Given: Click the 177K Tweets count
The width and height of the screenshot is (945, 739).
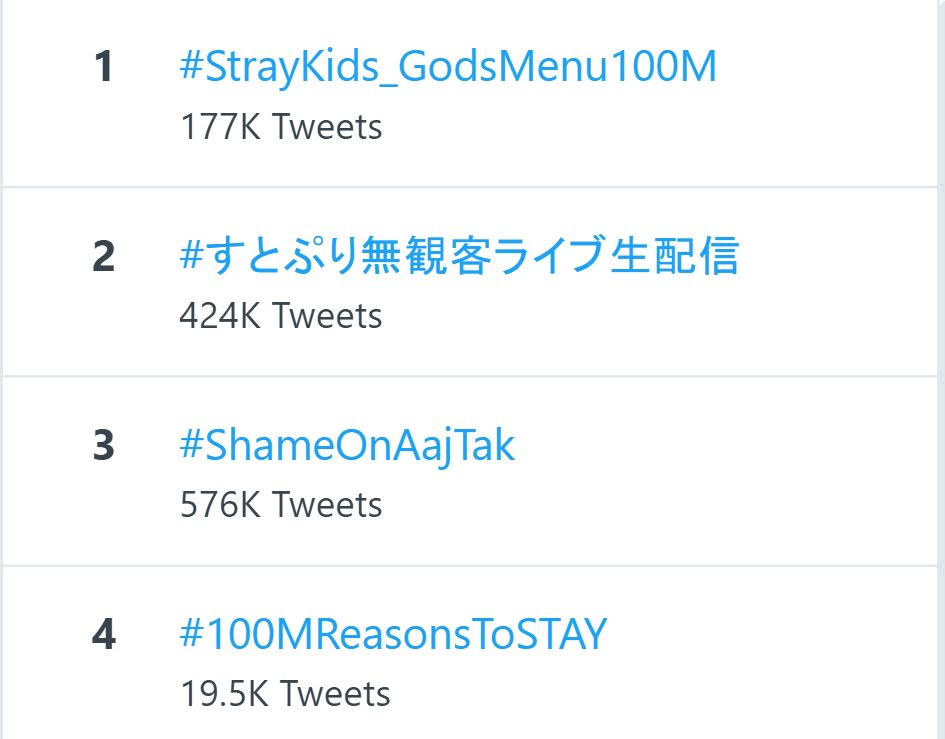Looking at the screenshot, I should pos(281,127).
